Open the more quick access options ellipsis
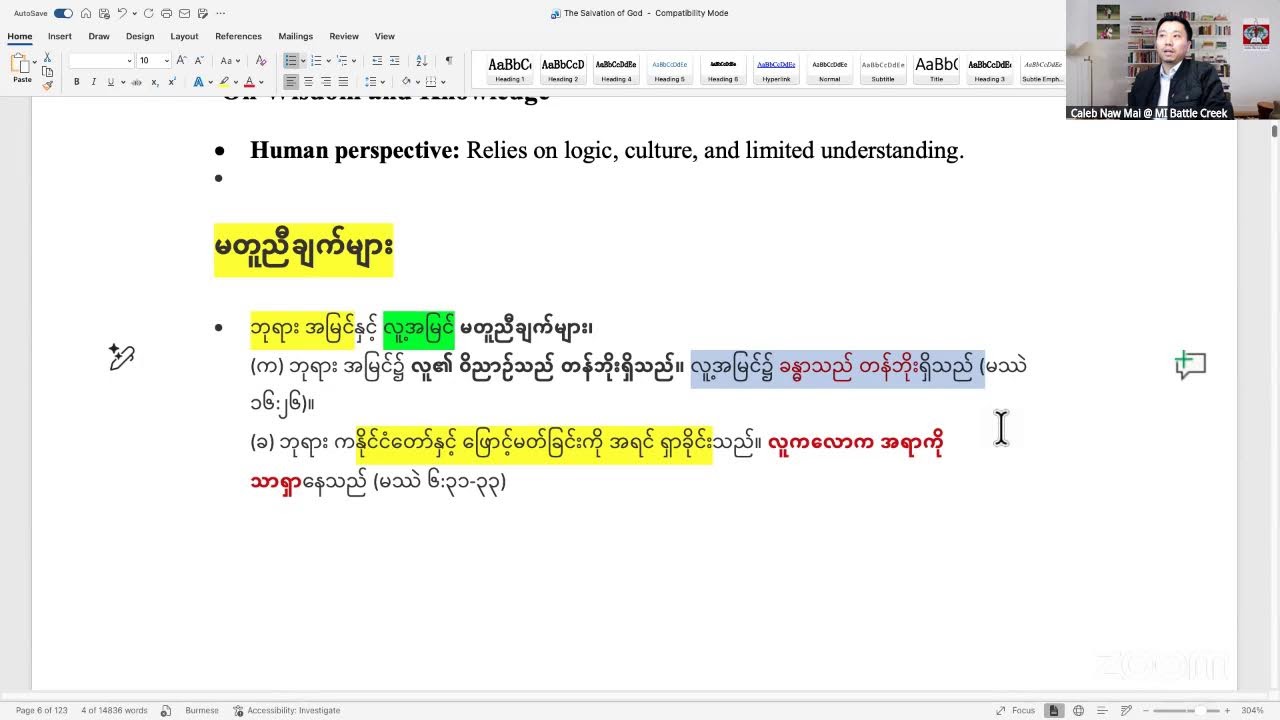 point(220,13)
